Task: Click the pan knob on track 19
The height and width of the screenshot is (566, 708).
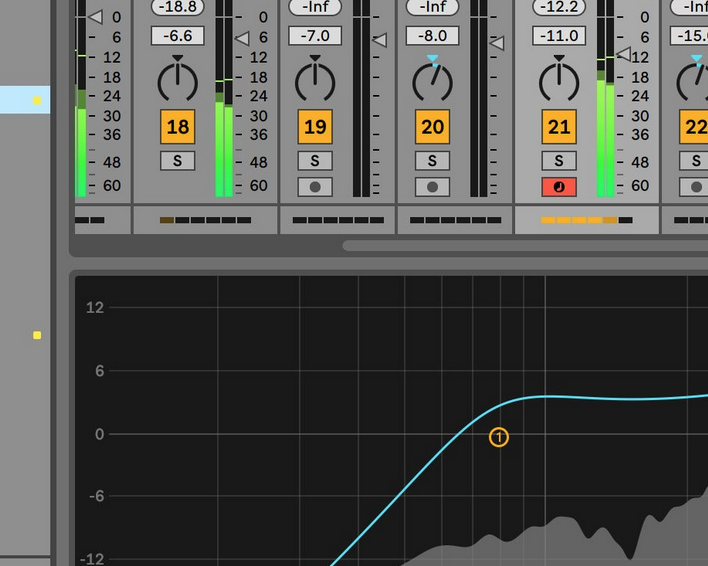Action: [x=315, y=77]
